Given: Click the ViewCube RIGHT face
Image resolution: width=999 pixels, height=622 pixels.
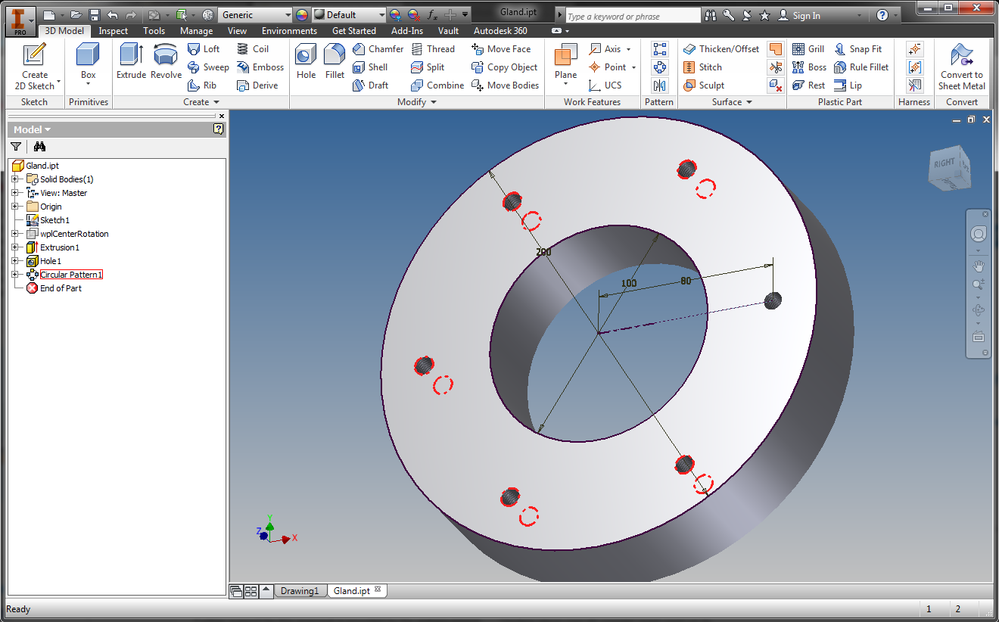Looking at the screenshot, I should pos(944,163).
